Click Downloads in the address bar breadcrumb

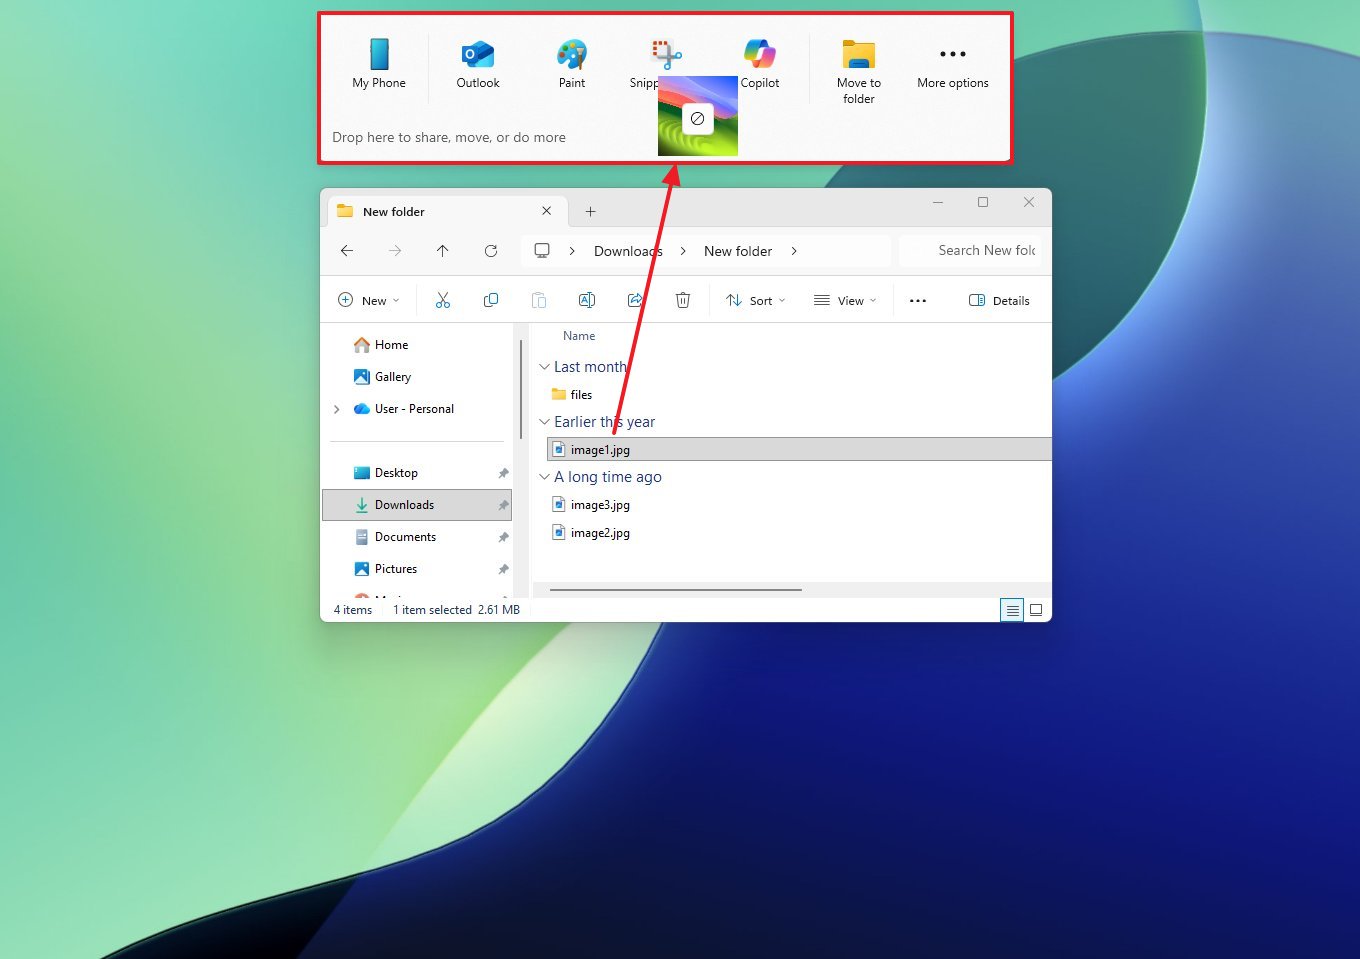click(x=627, y=251)
